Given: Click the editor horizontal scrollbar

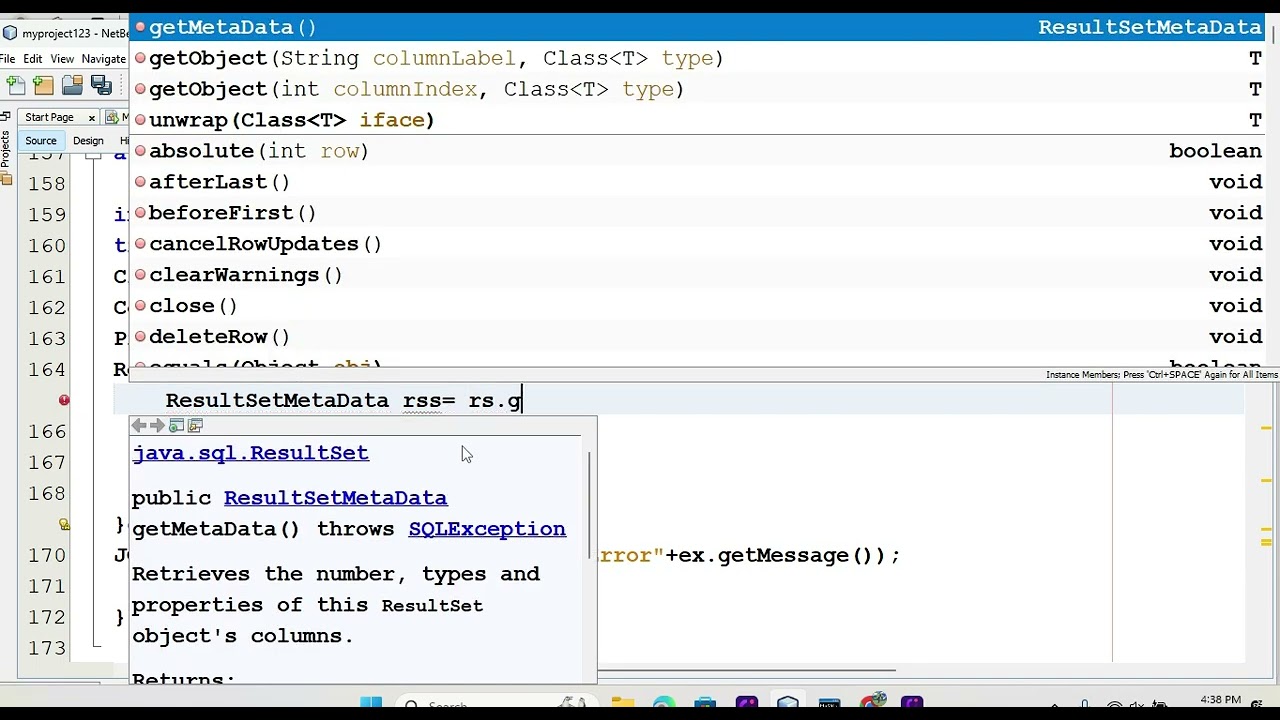Looking at the screenshot, I should click(x=745, y=672).
